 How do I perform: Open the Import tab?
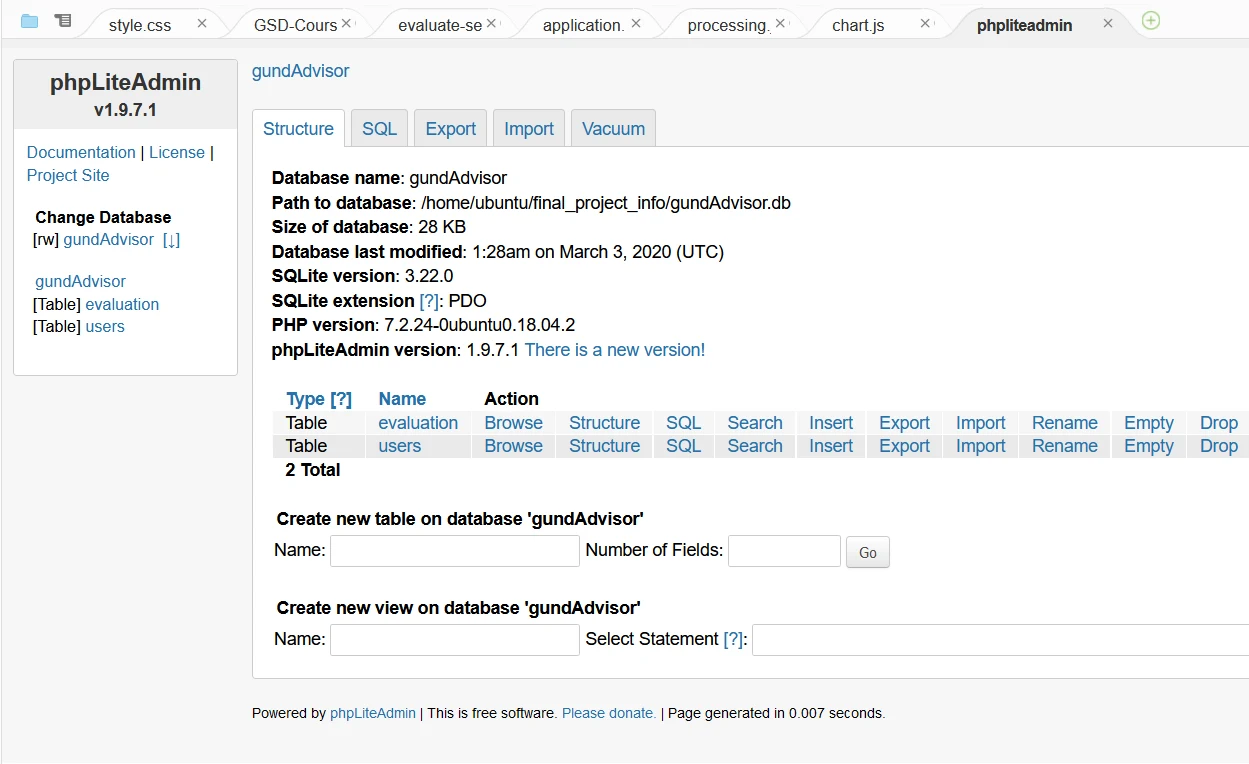(x=529, y=129)
